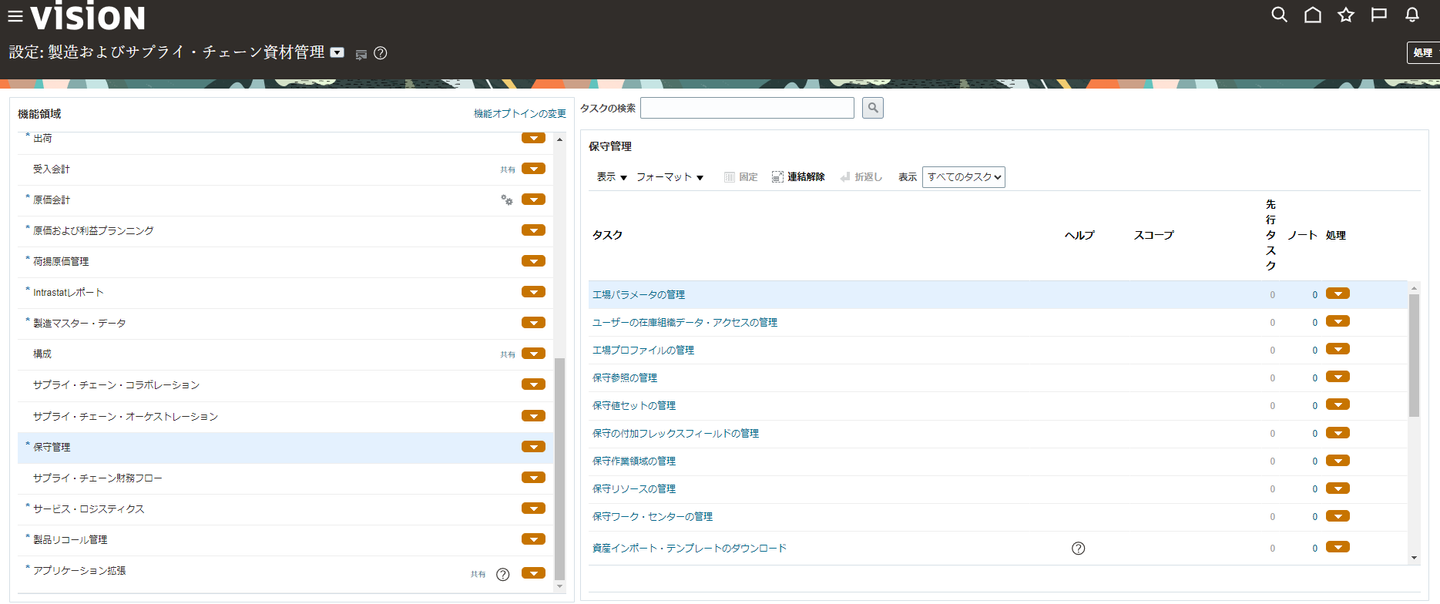Viewport: 1440px width, 604px height.
Task: Open the 工場パラメータの管理 task link
Action: point(638,295)
